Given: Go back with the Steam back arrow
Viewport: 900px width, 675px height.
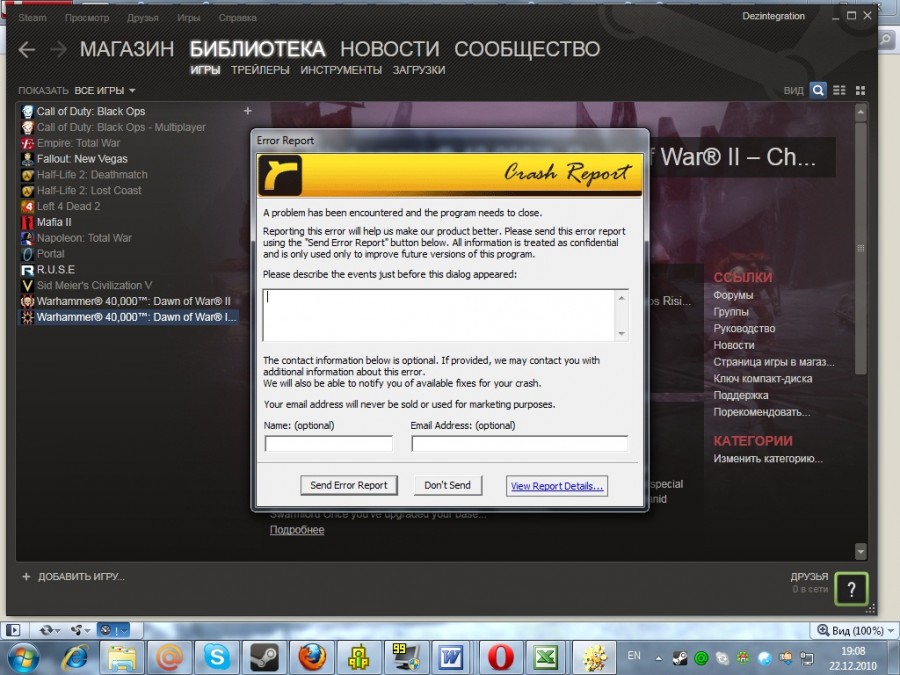Looking at the screenshot, I should tap(26, 50).
